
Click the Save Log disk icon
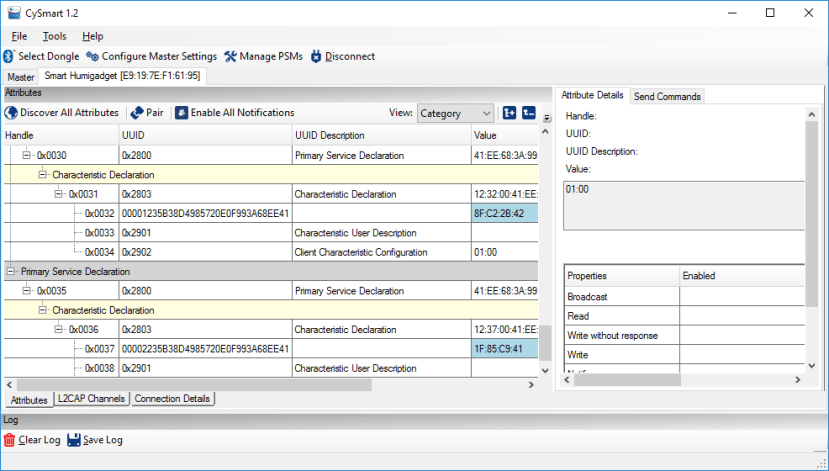[74, 440]
